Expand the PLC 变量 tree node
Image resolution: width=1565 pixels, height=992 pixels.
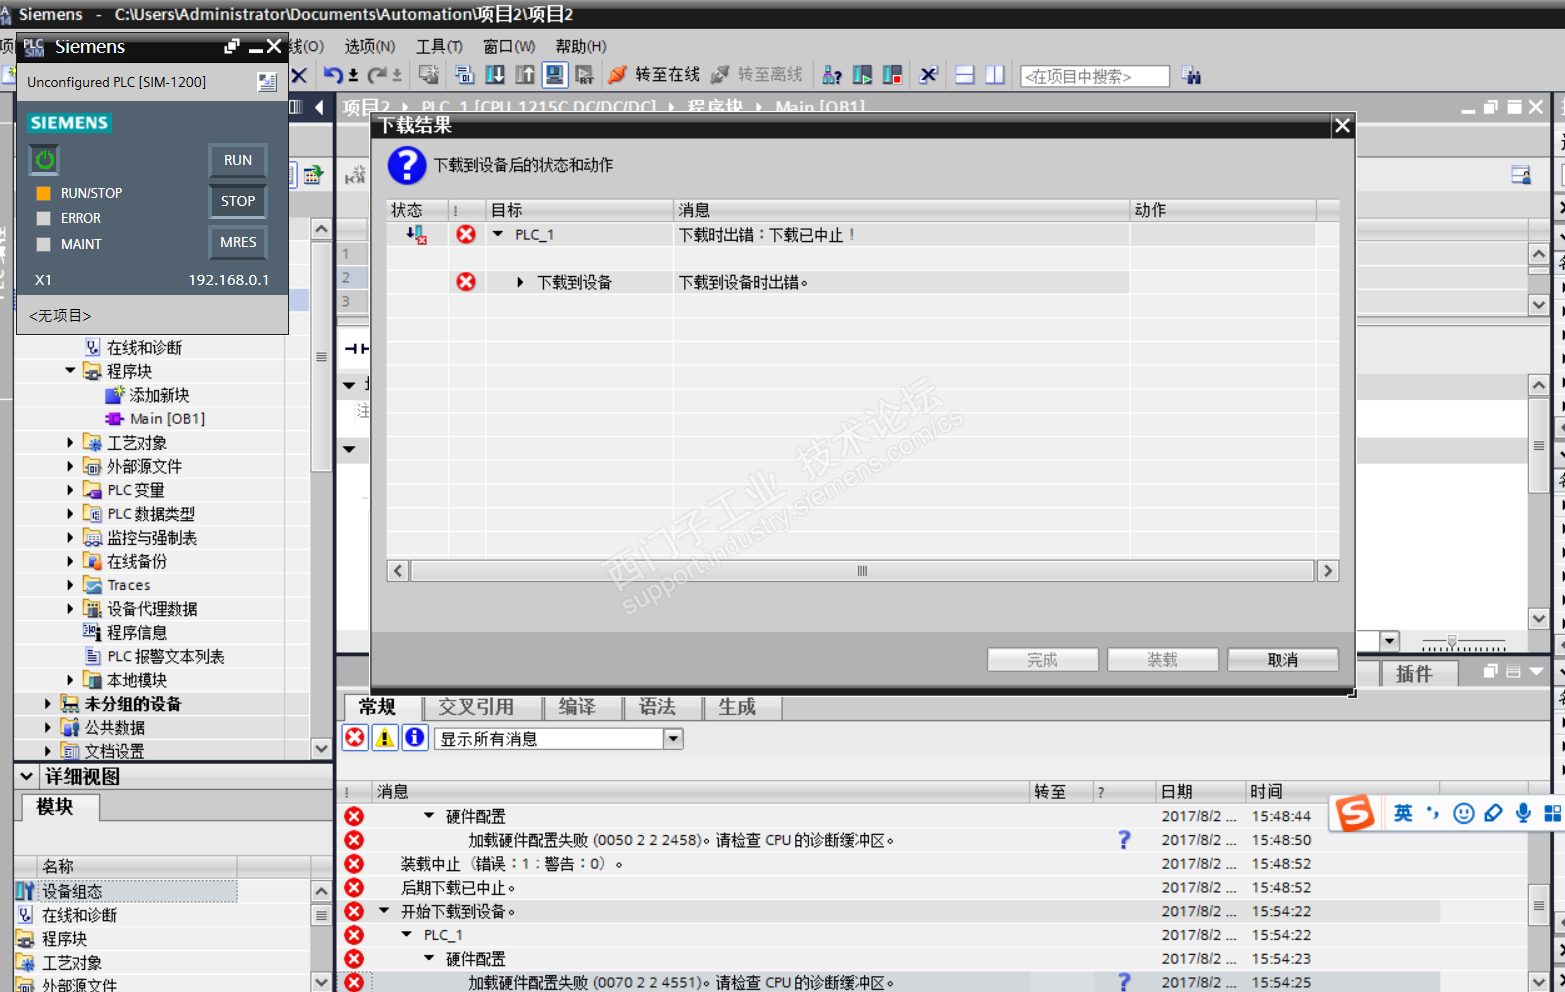(x=70, y=490)
